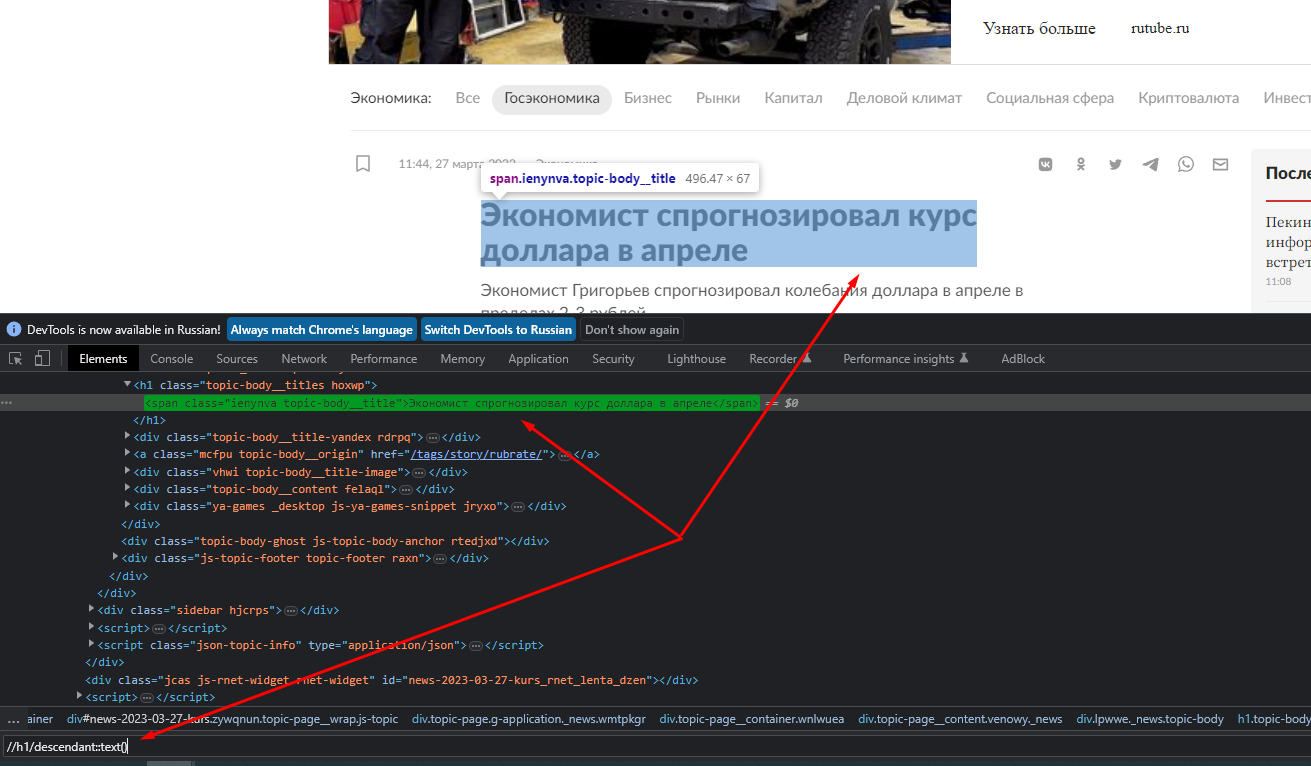Share the article by email icon
The width and height of the screenshot is (1311, 766).
pyautogui.click(x=1221, y=164)
